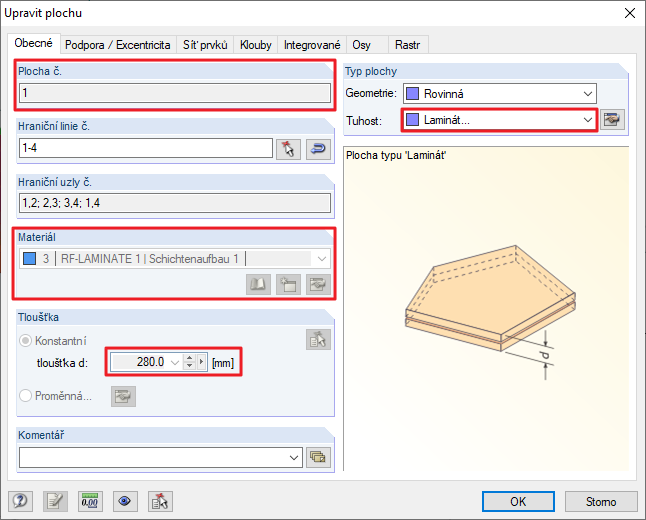Click the Hraniční uzly č. field

tap(175, 203)
